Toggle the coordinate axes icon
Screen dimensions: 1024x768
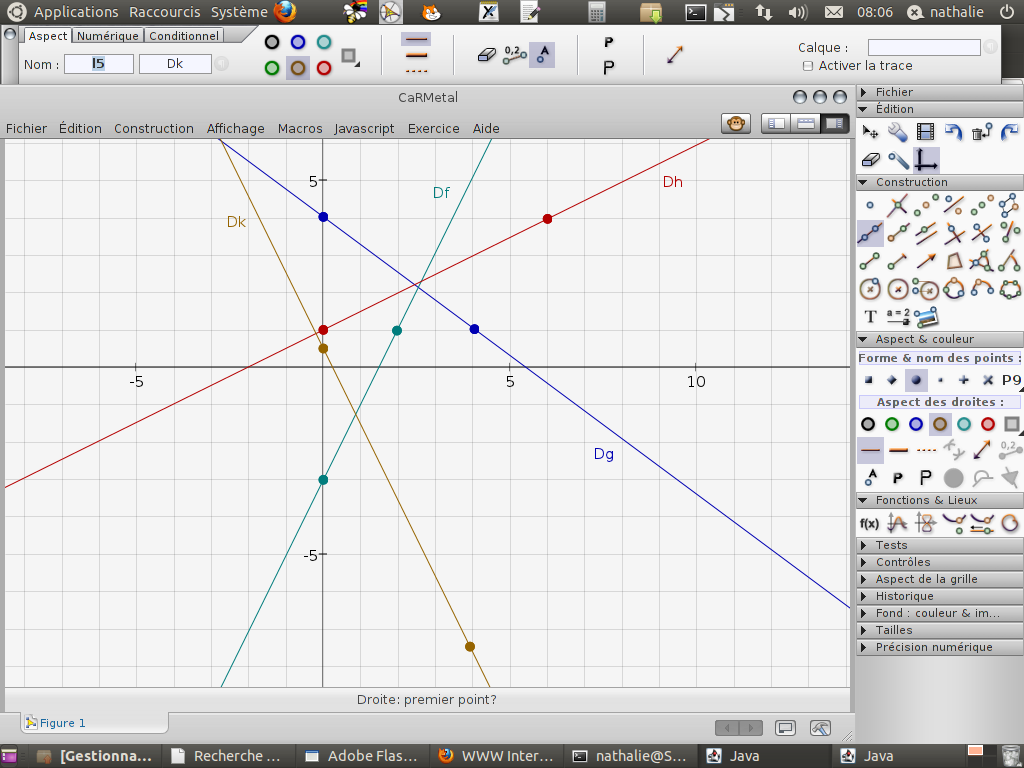coord(925,159)
